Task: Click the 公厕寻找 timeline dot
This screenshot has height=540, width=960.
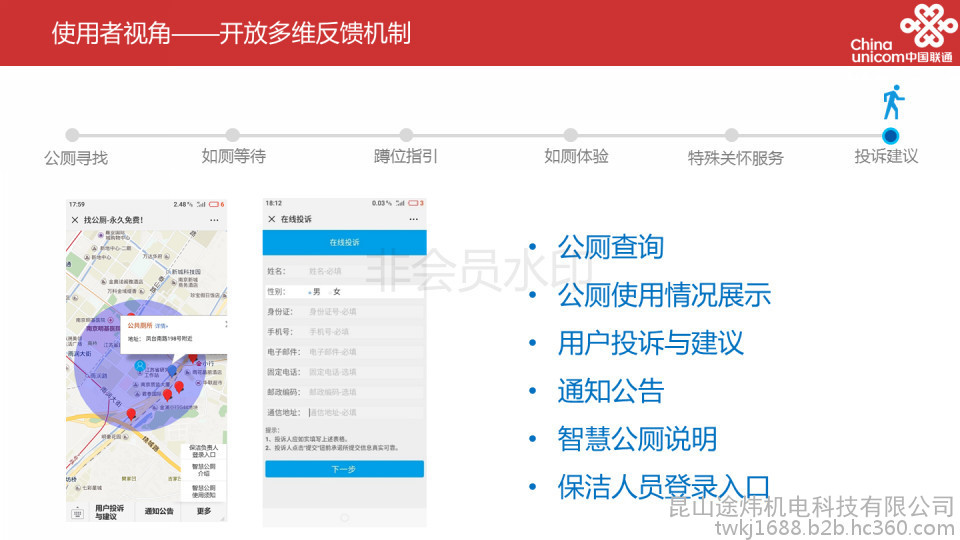Action: [x=72, y=135]
